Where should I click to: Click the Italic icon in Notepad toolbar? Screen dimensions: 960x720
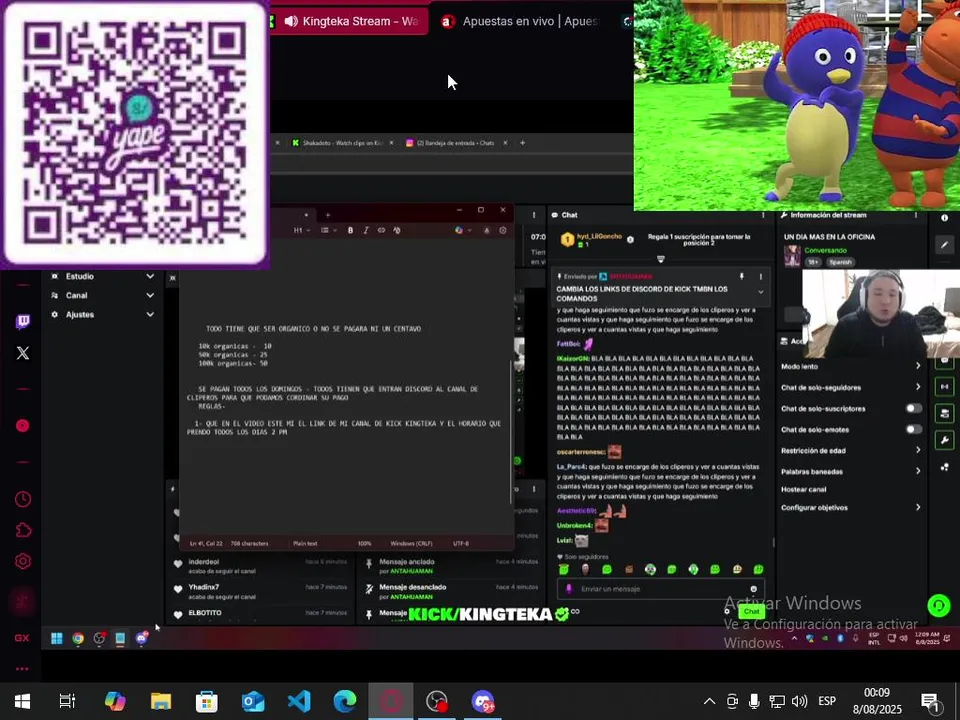[366, 230]
